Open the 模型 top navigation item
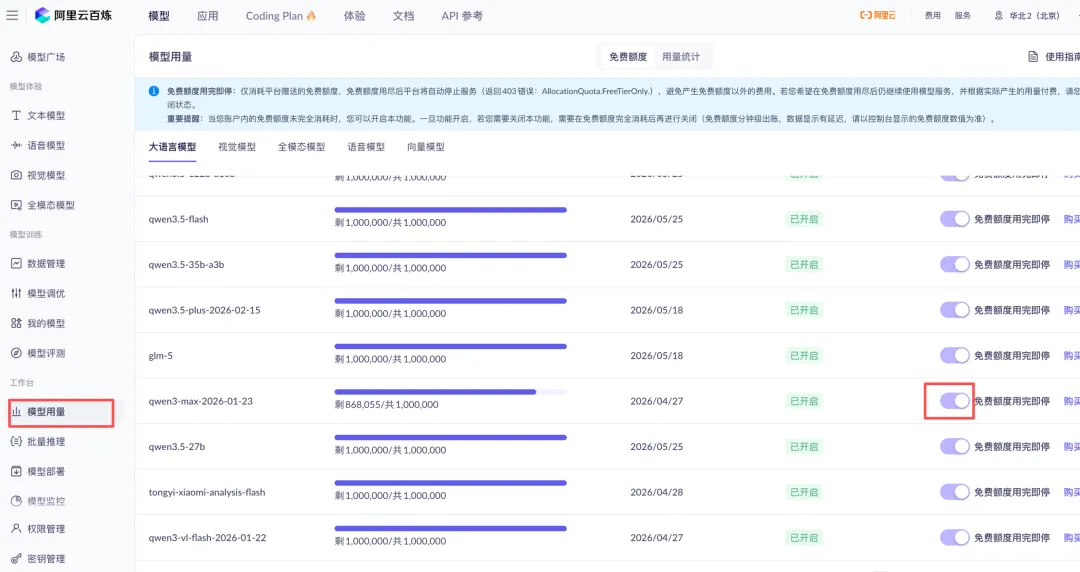 pos(158,16)
